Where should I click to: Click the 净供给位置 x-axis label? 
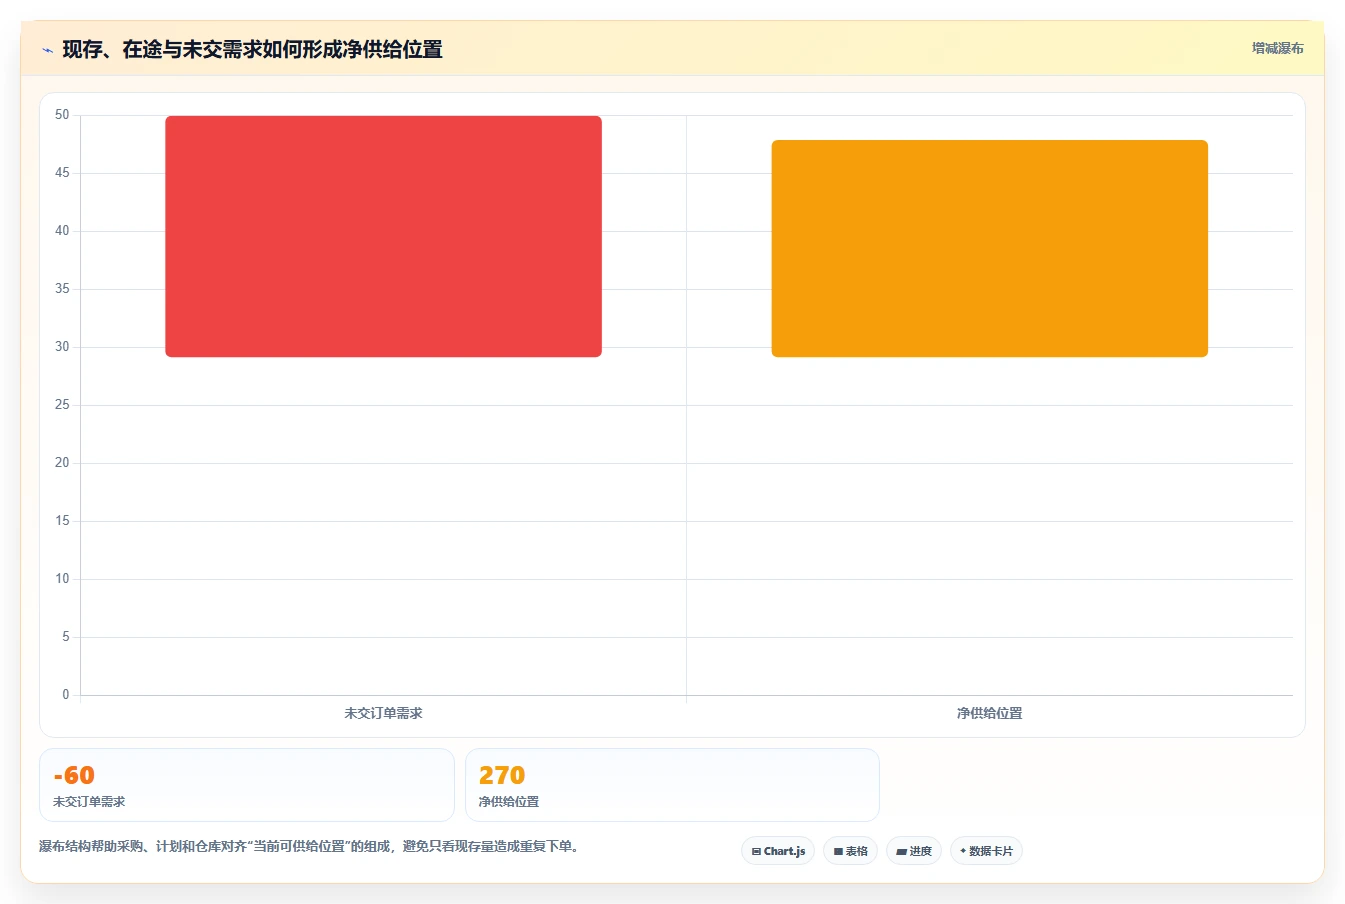click(989, 713)
